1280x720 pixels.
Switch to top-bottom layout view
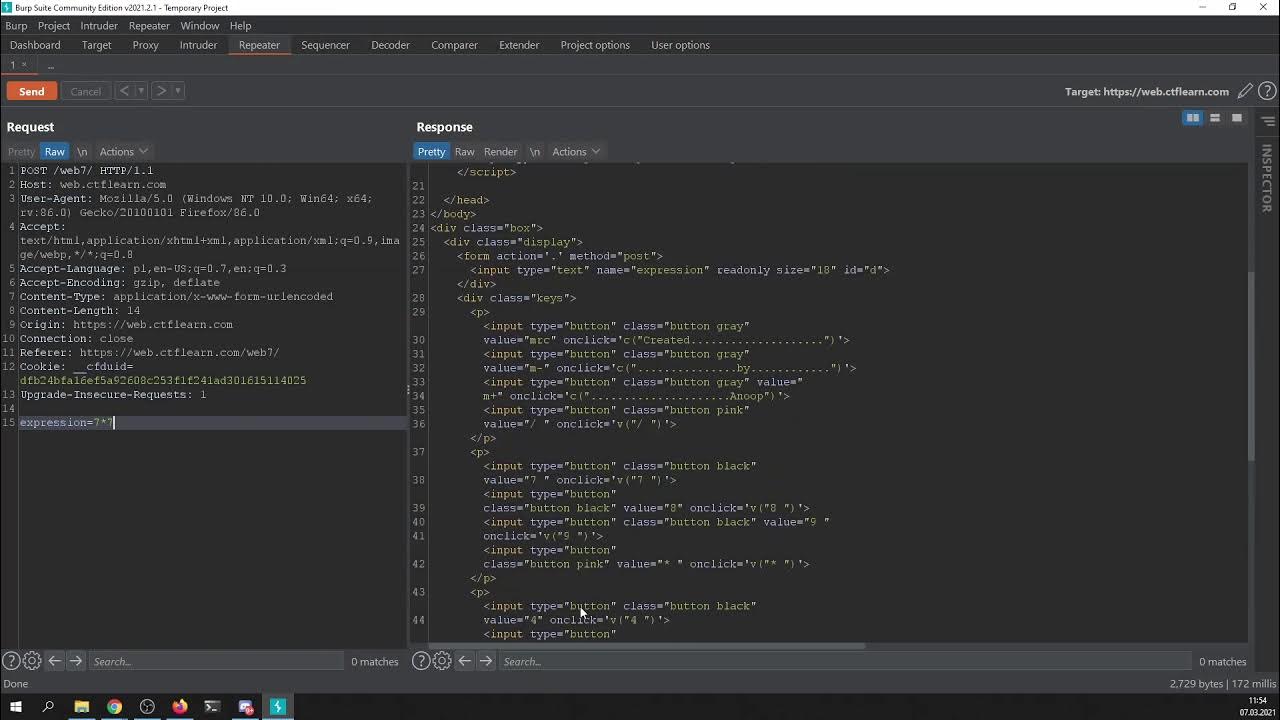click(x=1215, y=118)
